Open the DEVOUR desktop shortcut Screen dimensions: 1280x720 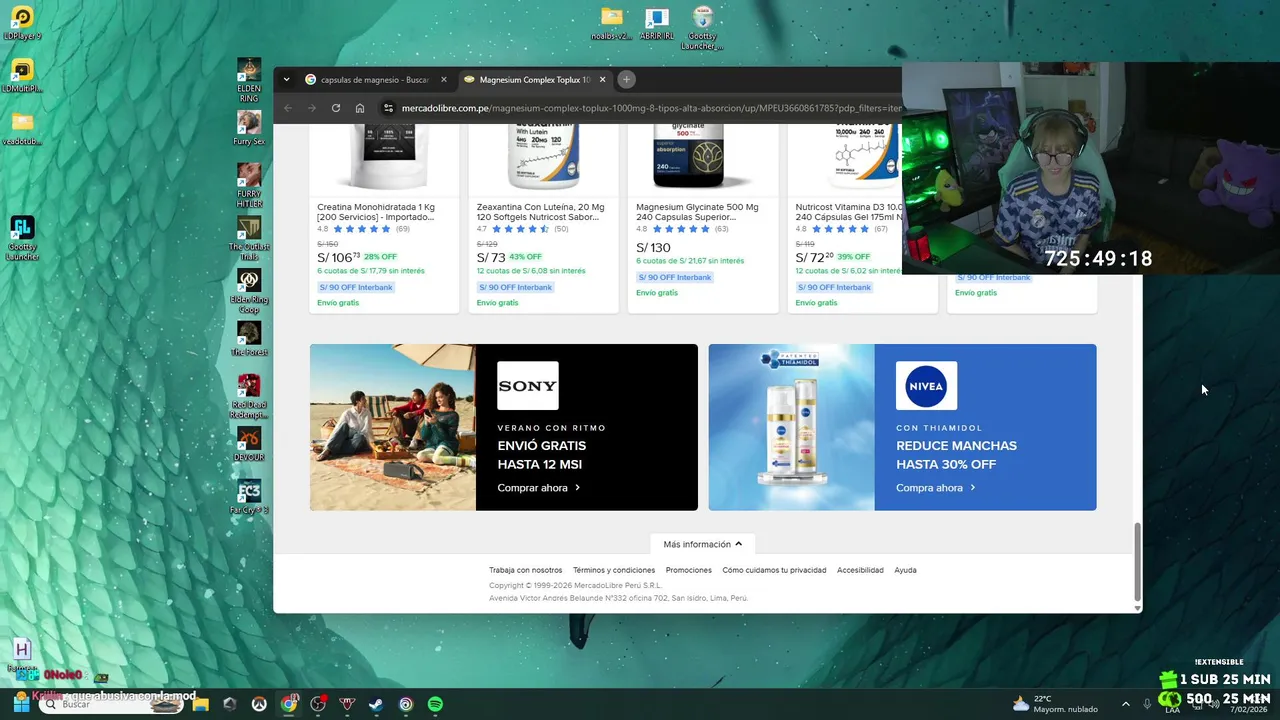pos(249,444)
